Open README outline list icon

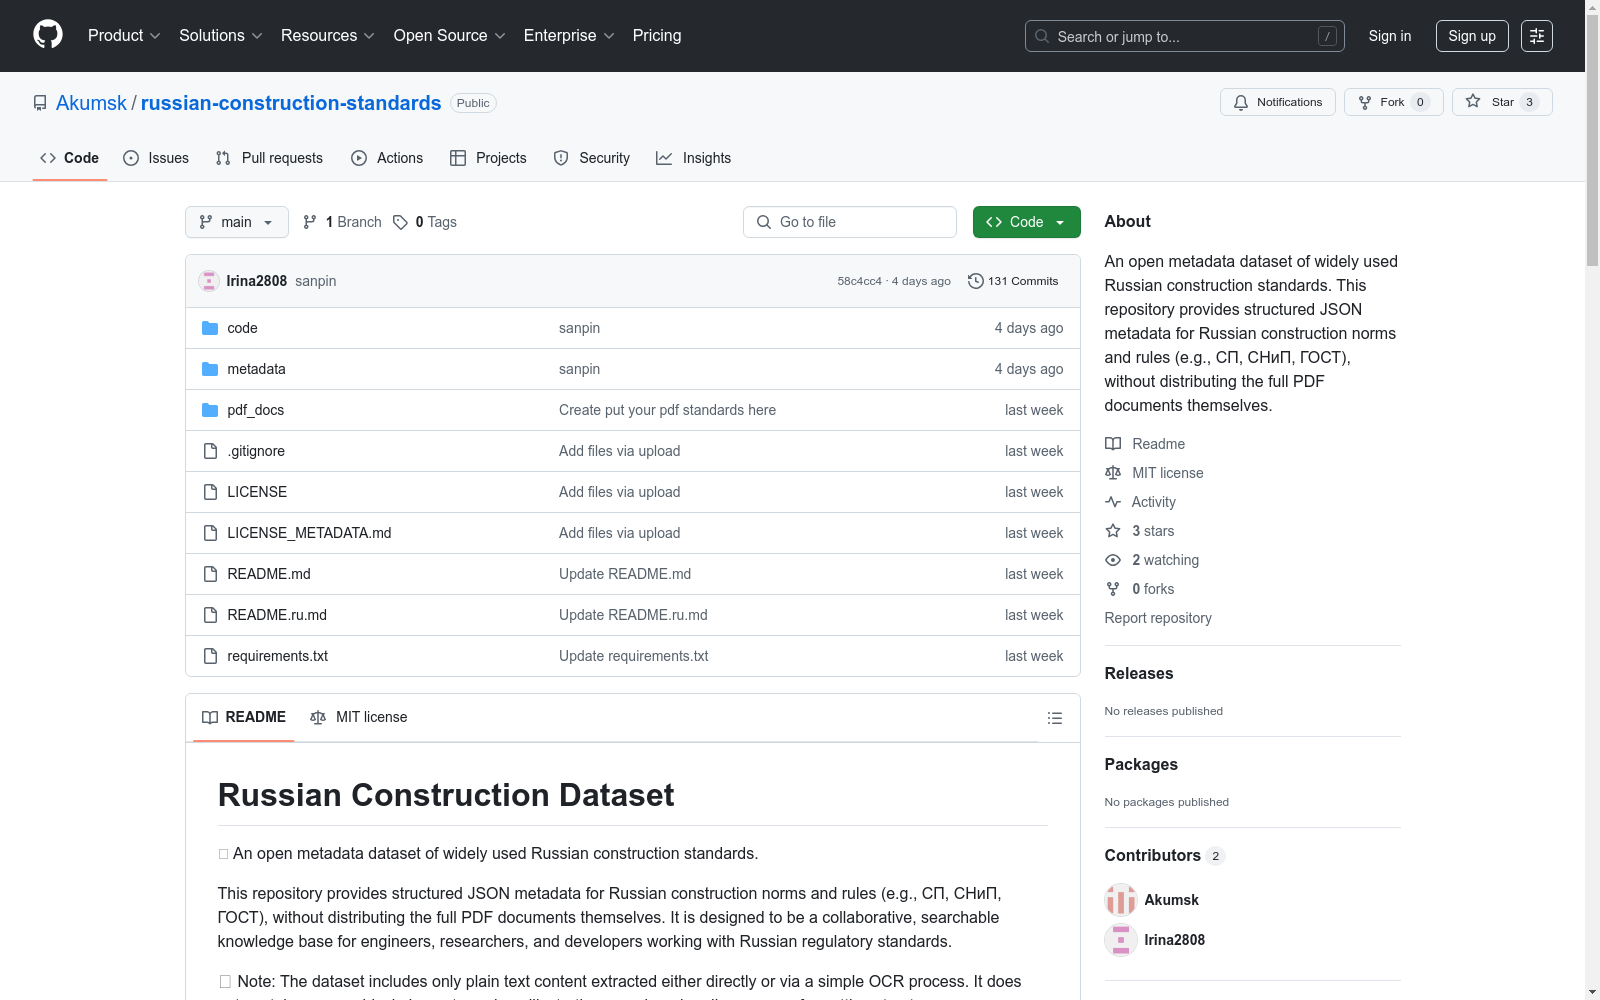click(1054, 718)
